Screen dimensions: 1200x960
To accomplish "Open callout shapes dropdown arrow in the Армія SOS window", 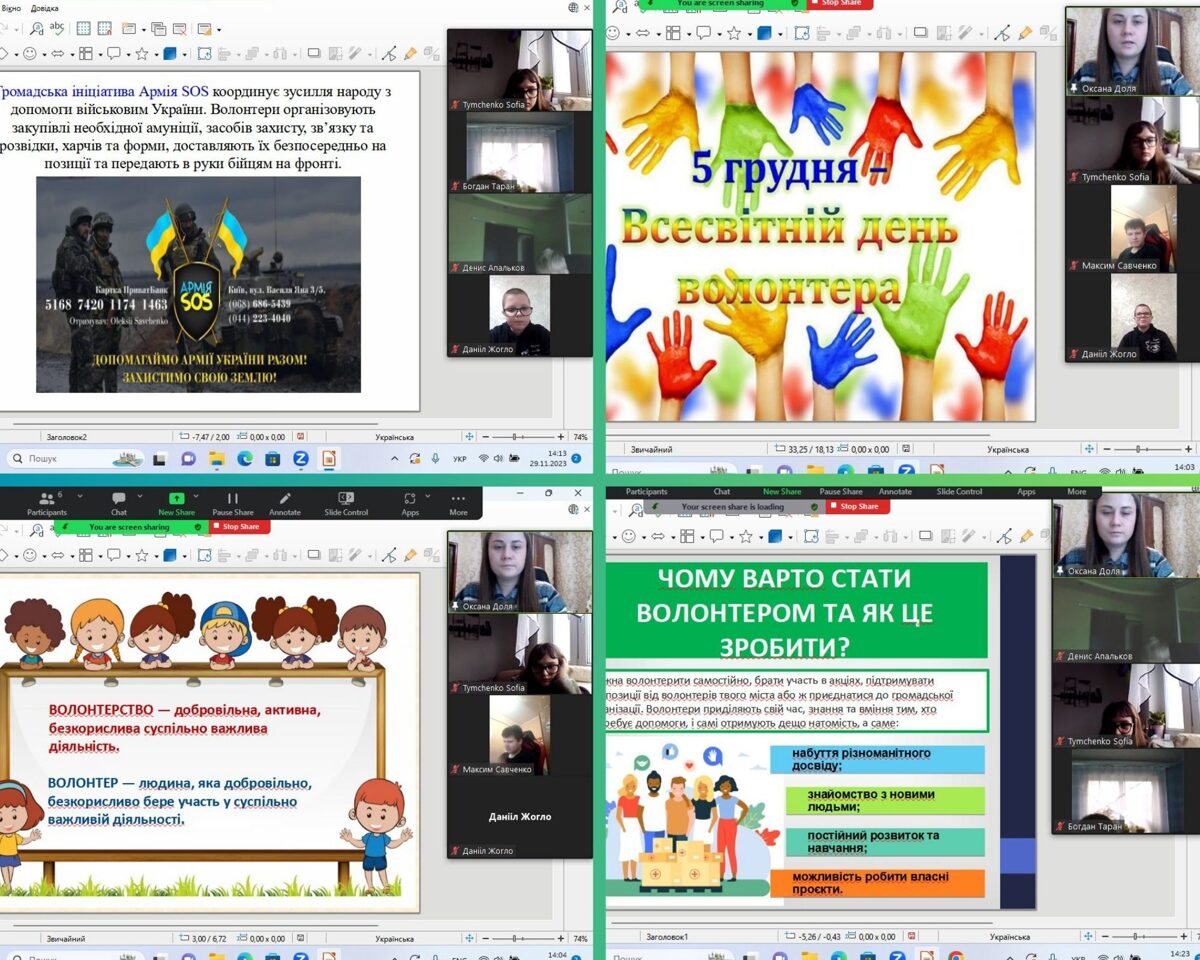I will coord(126,54).
